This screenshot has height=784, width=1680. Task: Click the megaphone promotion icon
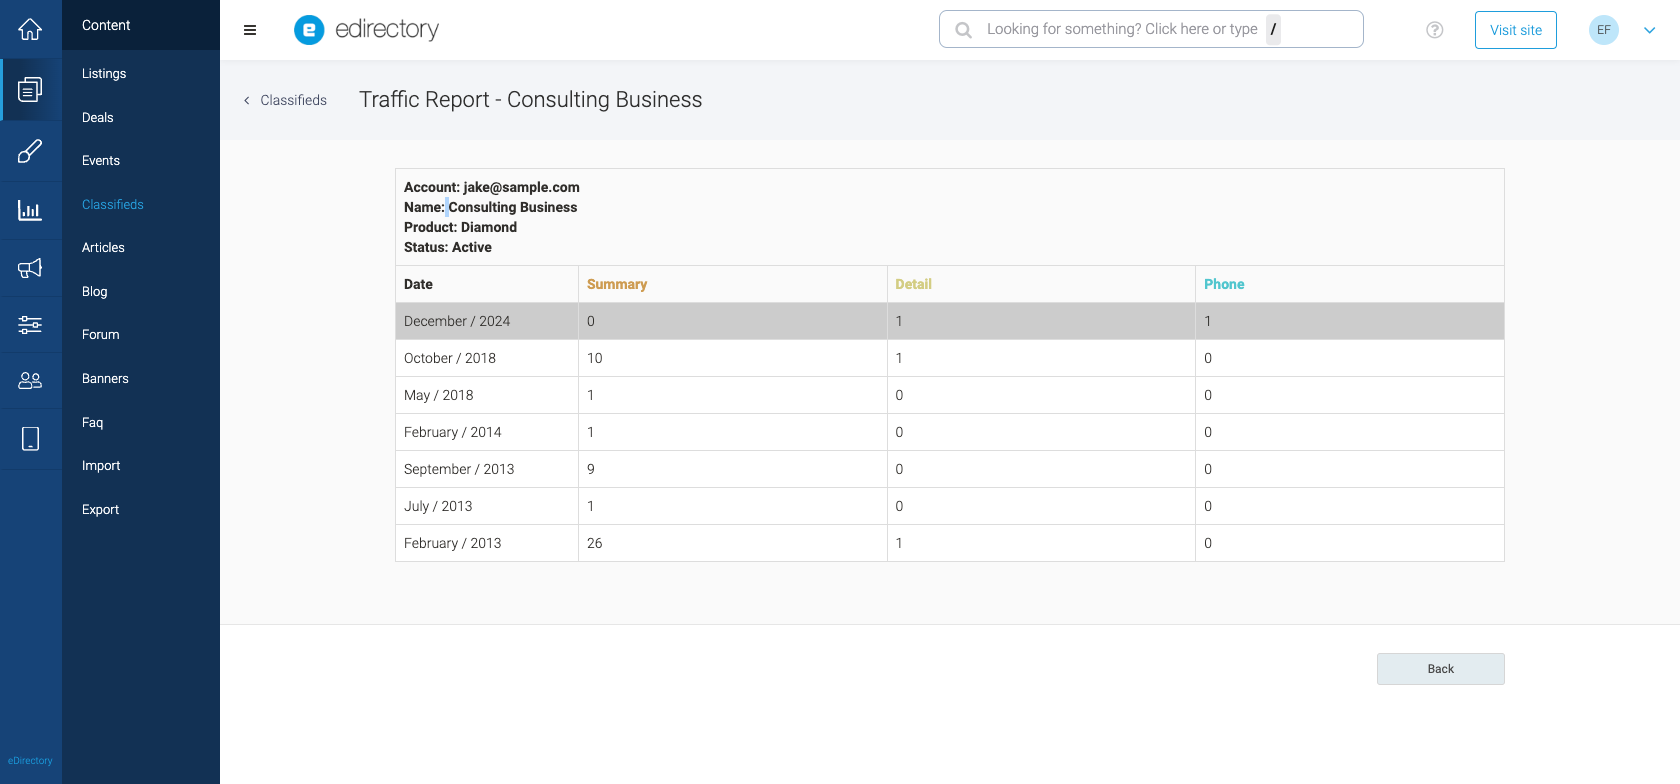pyautogui.click(x=30, y=268)
